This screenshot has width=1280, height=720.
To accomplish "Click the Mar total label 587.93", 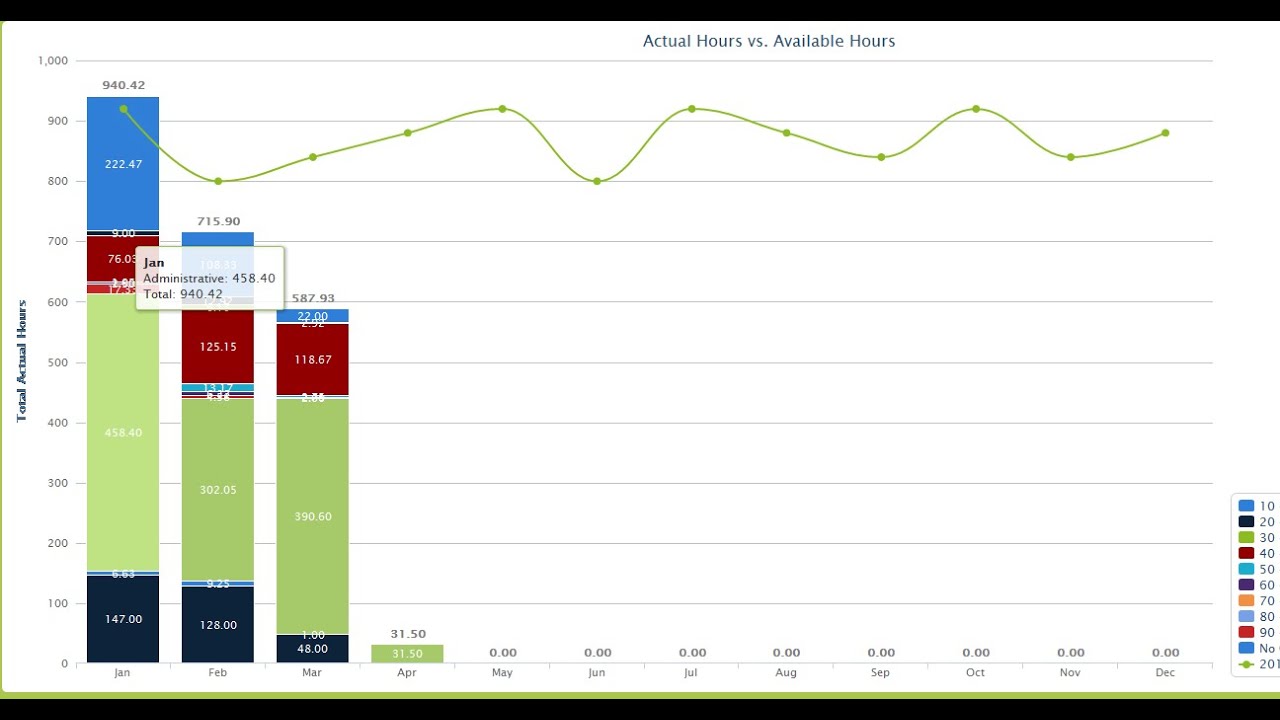I will [313, 298].
